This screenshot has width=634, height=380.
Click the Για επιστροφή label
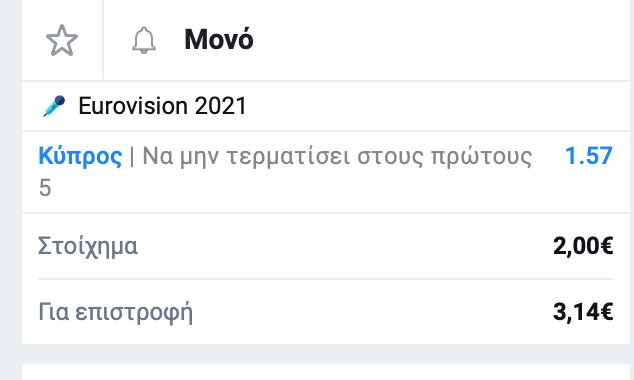click(x=116, y=312)
